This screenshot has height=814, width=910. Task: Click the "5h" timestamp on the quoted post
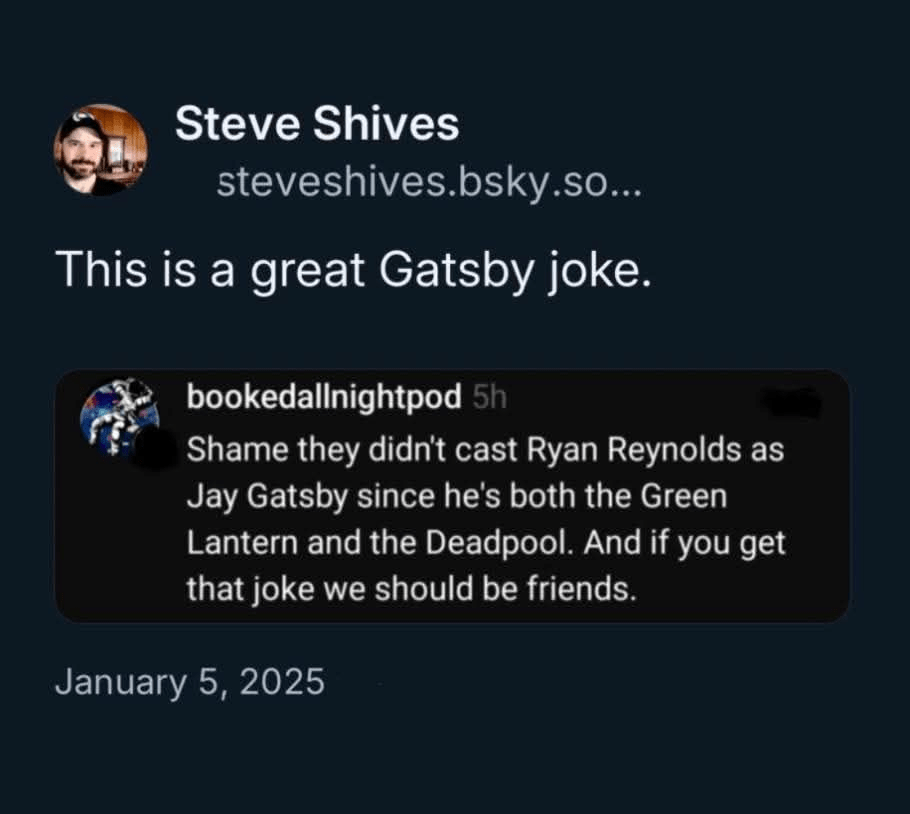coord(489,398)
